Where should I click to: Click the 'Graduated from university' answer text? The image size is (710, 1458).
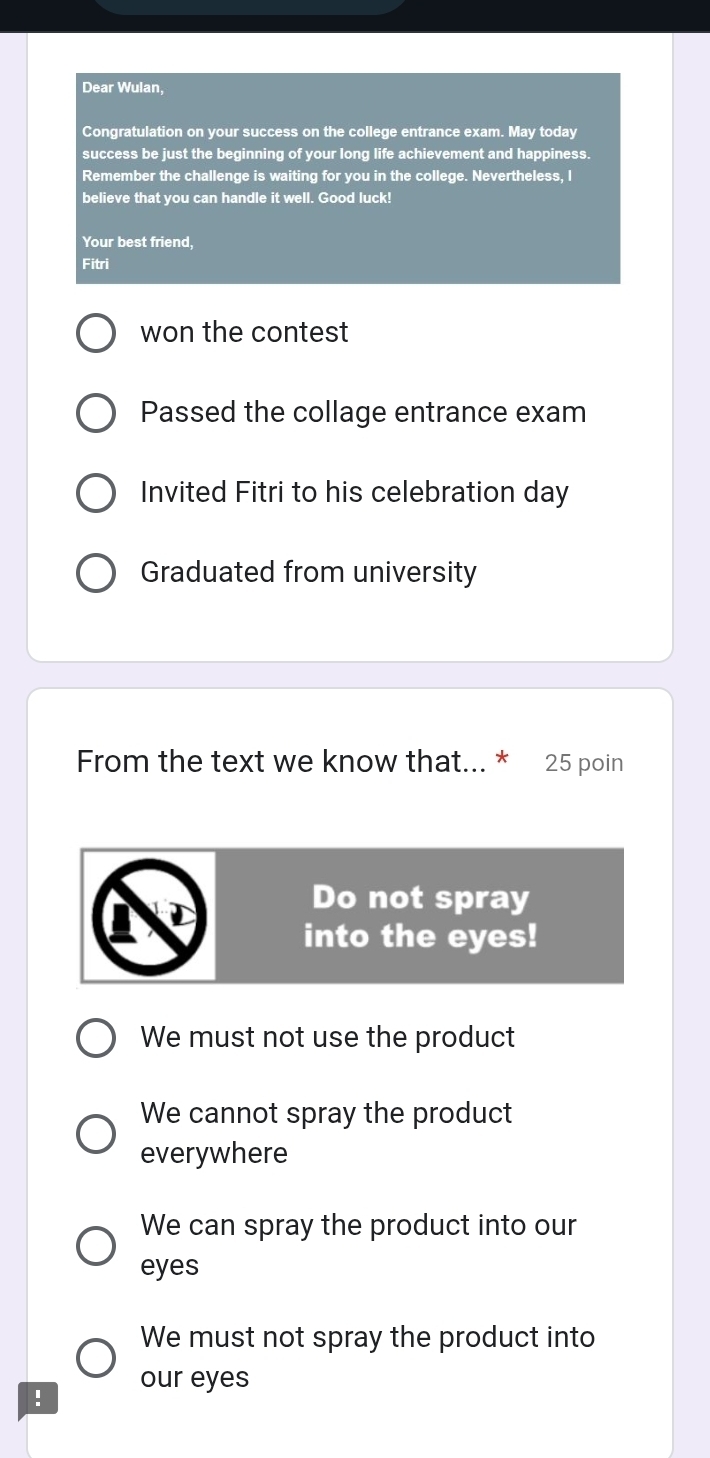309,573
